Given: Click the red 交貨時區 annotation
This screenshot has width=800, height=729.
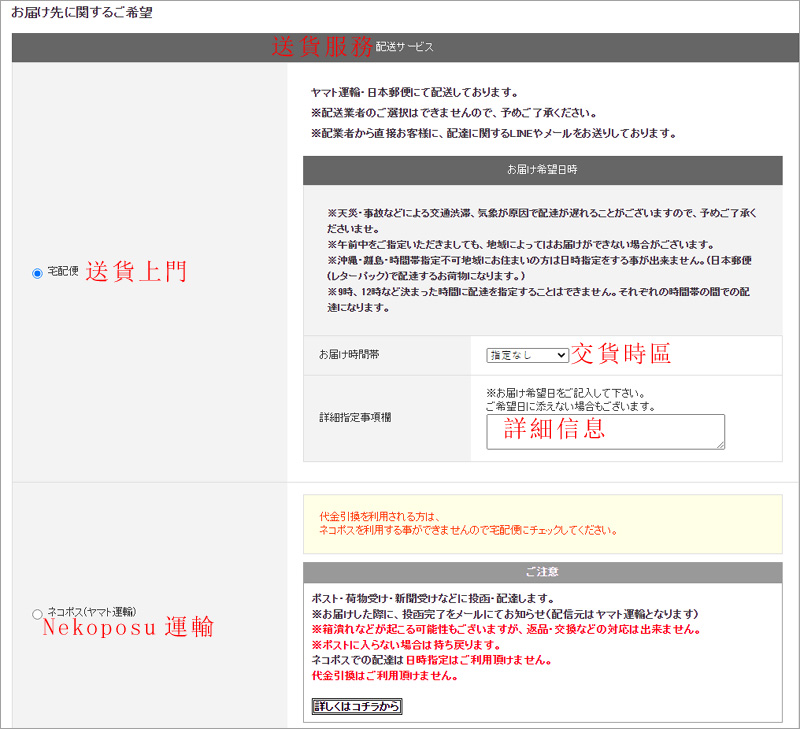Looking at the screenshot, I should click(x=620, y=354).
